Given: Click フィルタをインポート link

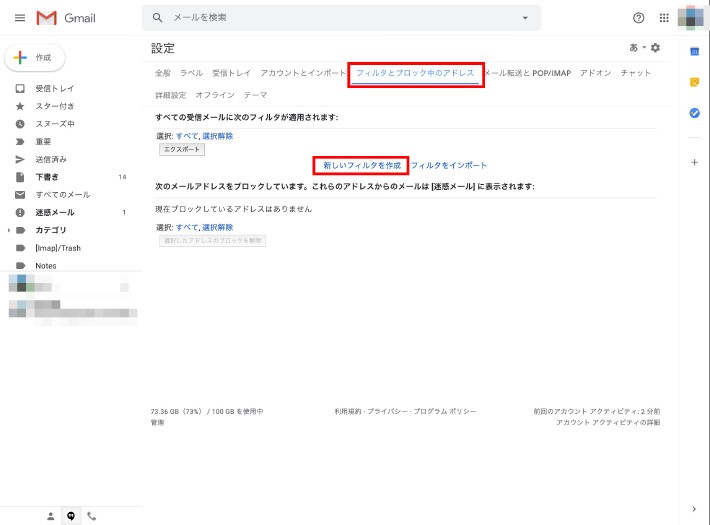Looking at the screenshot, I should 448,165.
